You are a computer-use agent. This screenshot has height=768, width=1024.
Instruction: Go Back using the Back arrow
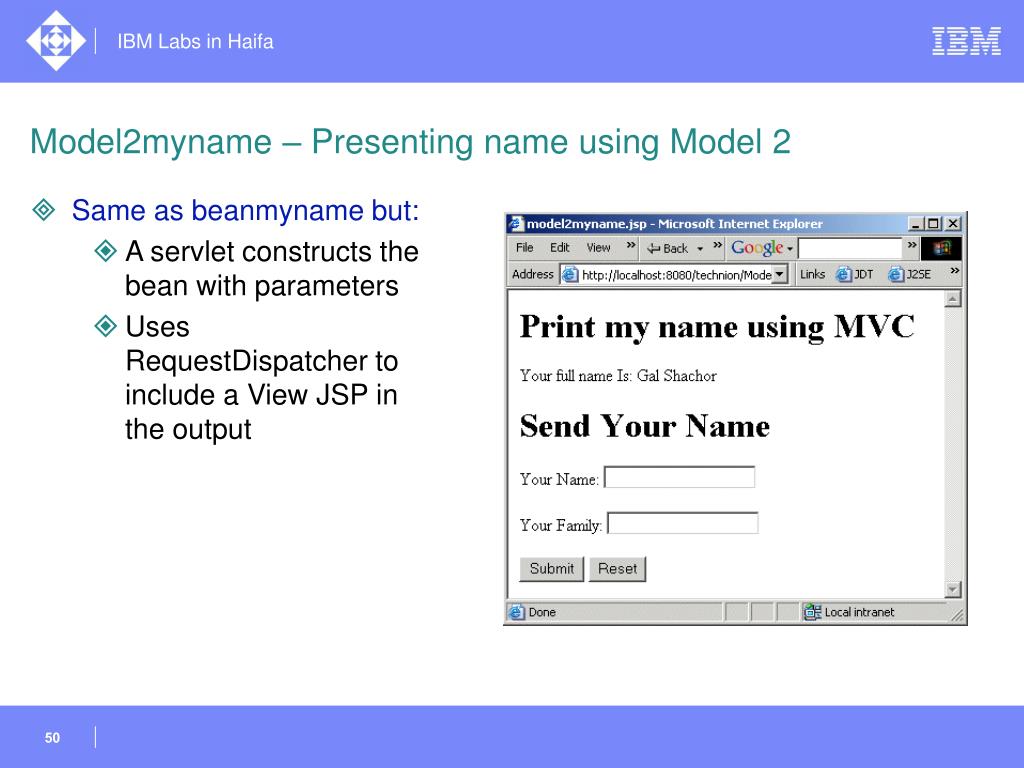(667, 248)
